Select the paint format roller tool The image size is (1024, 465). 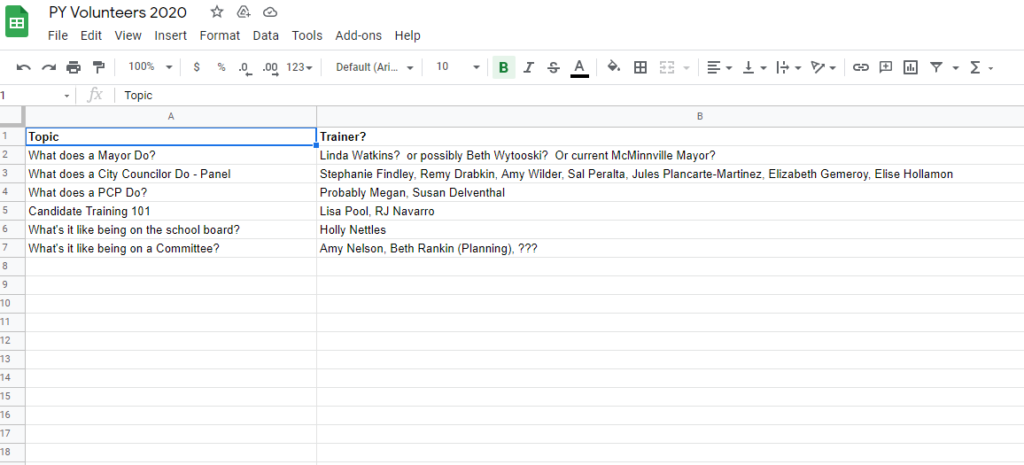98,67
